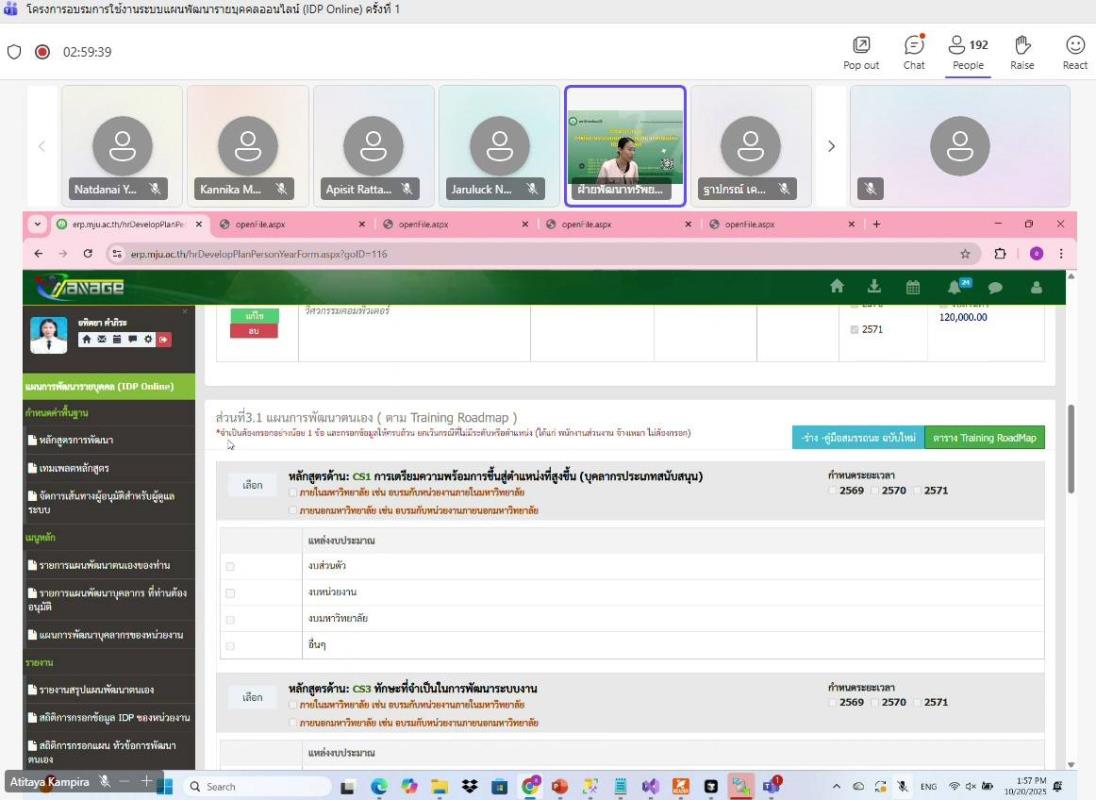
Task: Show next participants with right chevron
Action: (831, 146)
